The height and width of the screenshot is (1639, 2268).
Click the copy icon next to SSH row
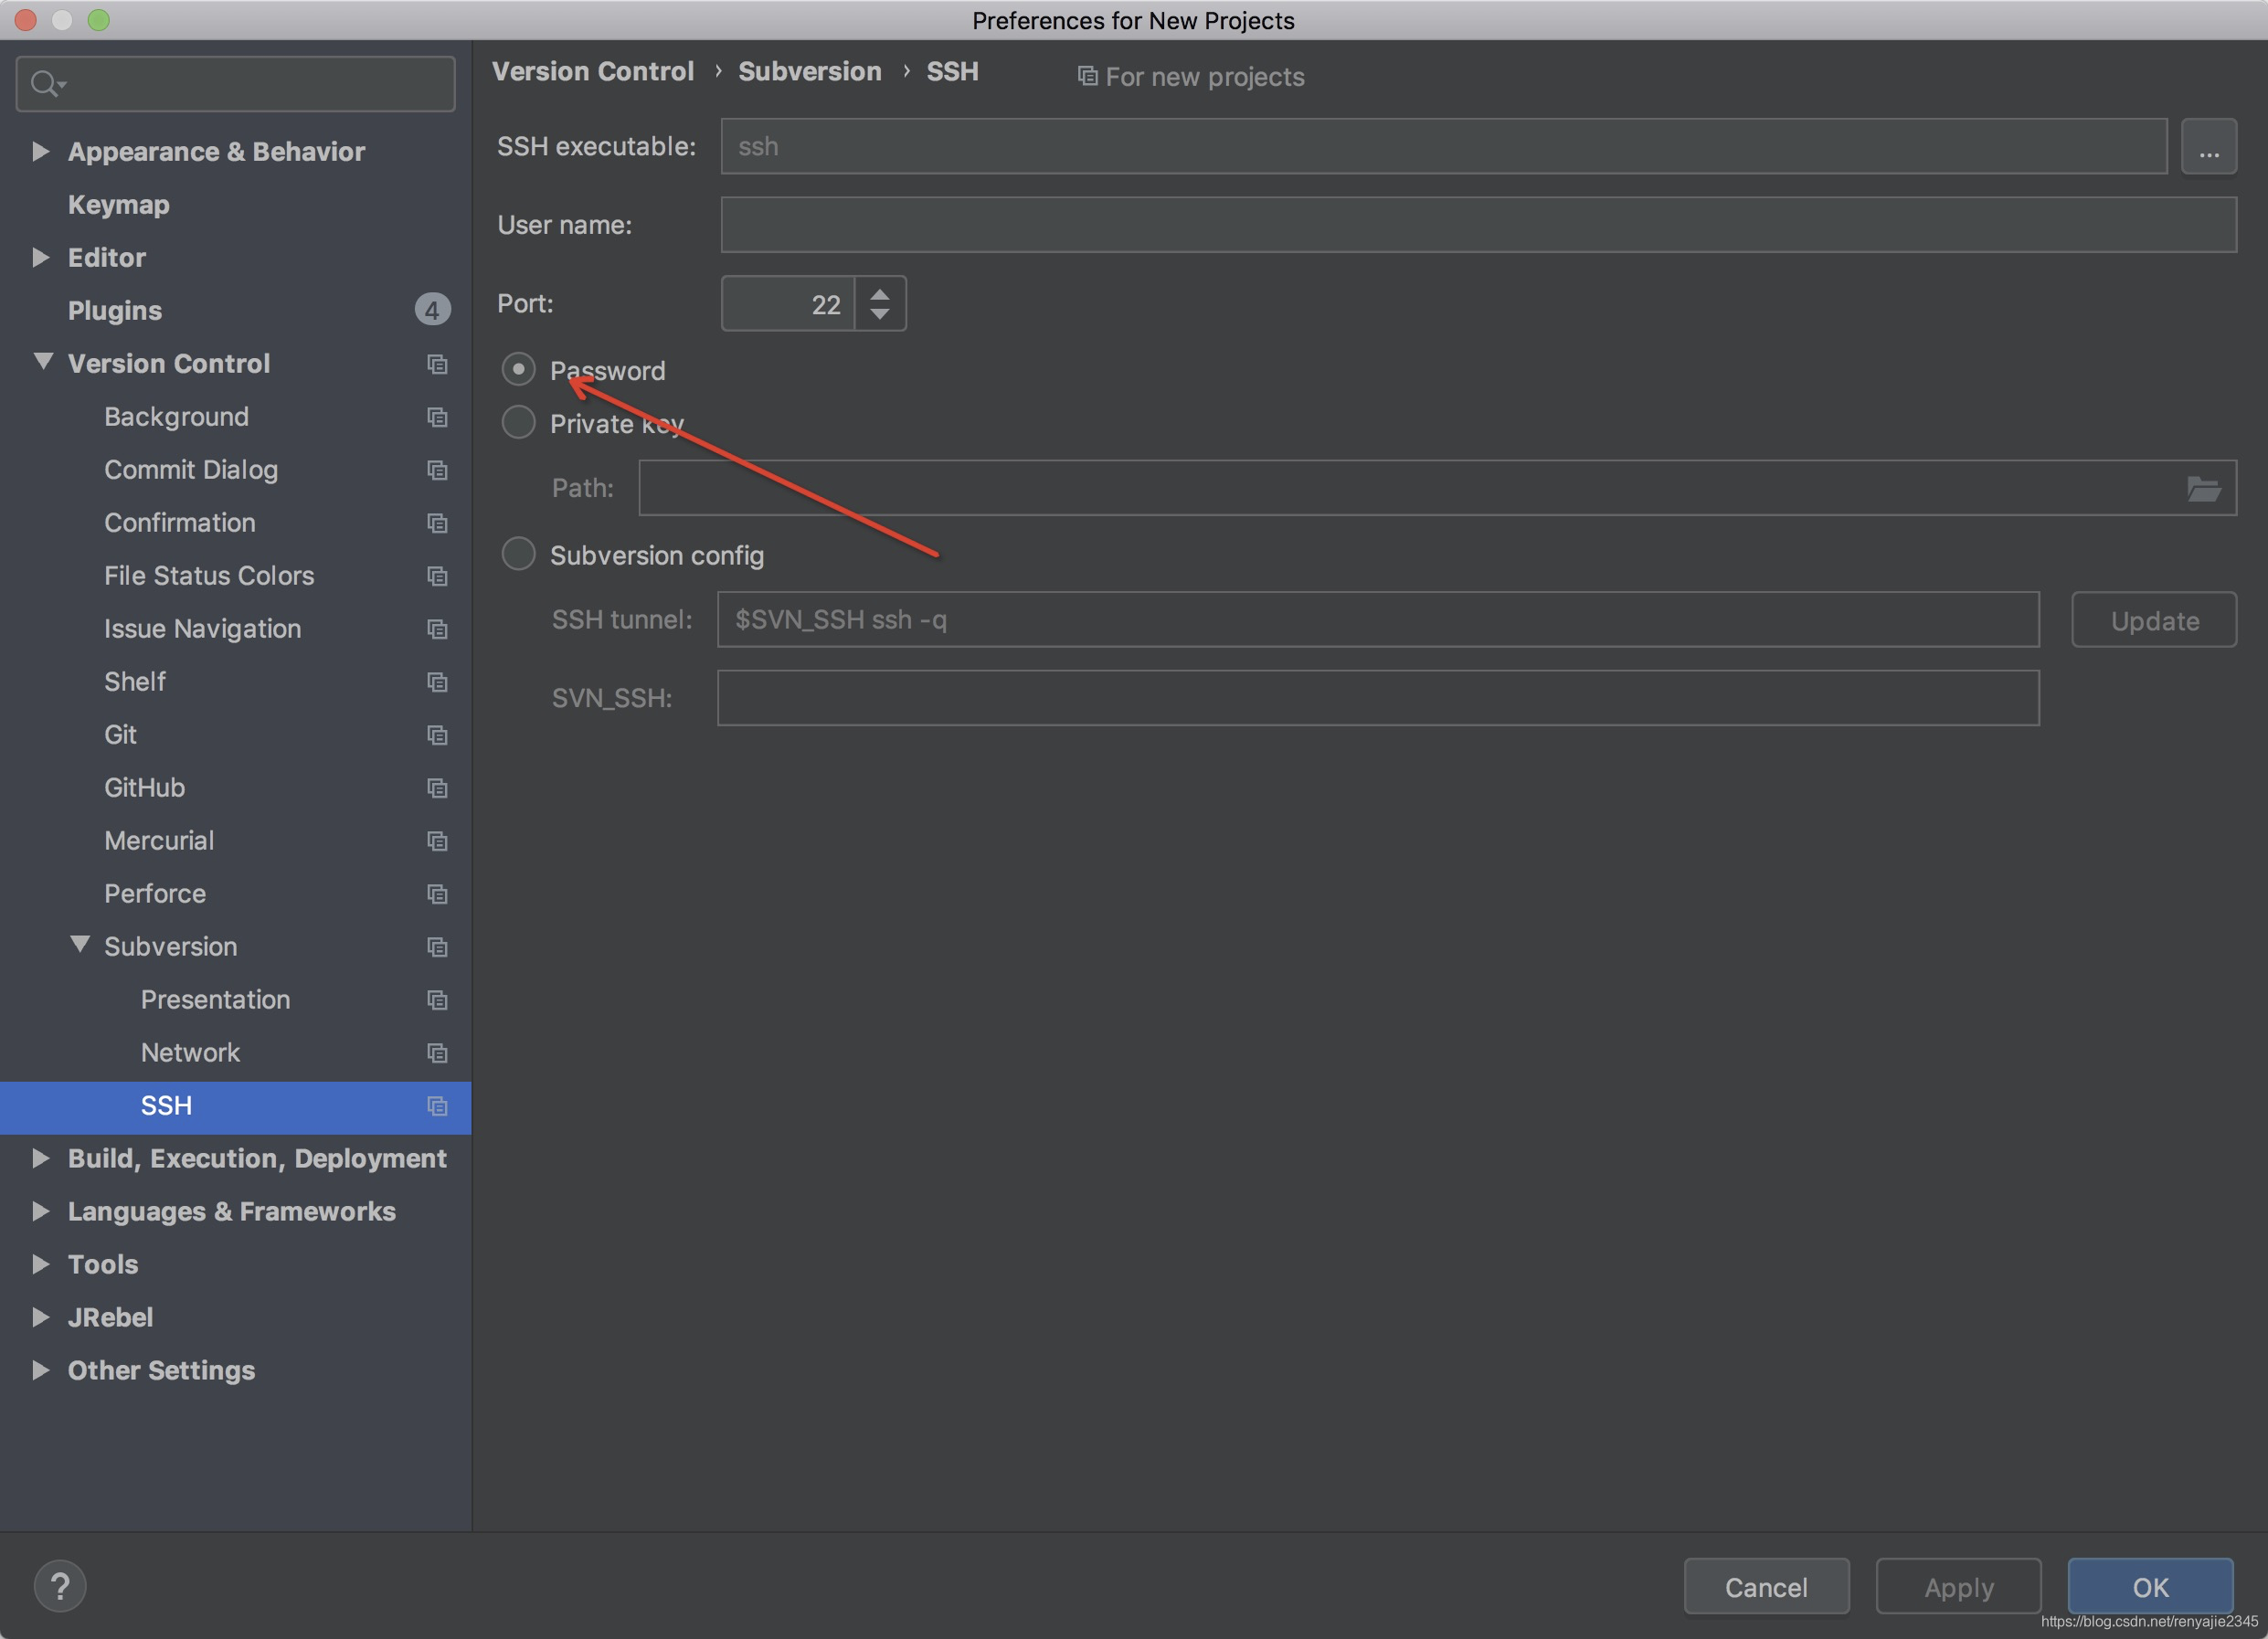tap(437, 1106)
